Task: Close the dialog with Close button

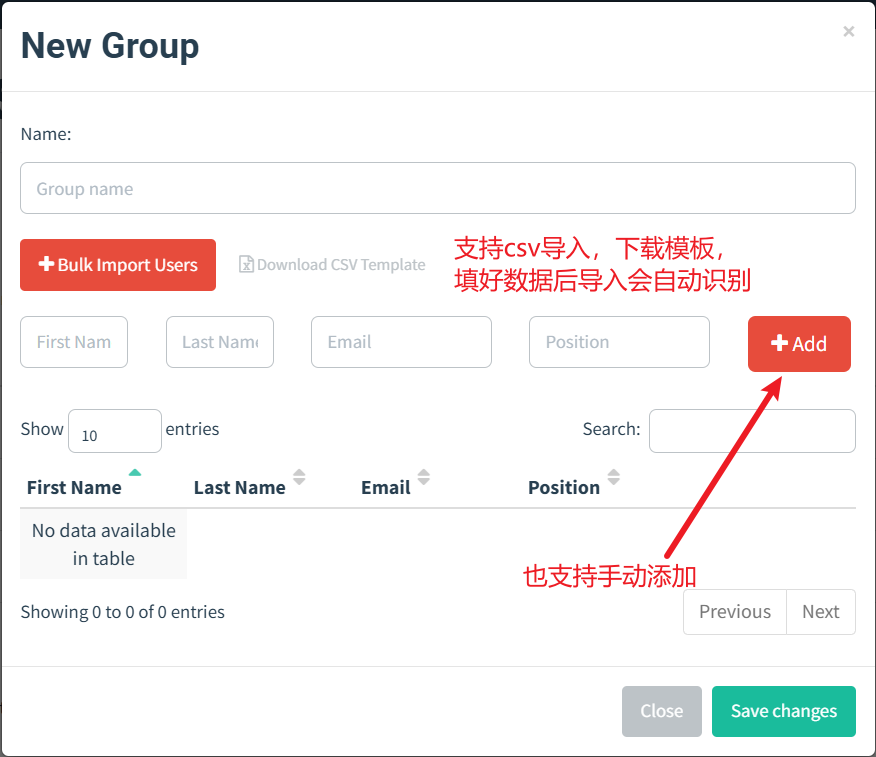Action: (x=661, y=711)
